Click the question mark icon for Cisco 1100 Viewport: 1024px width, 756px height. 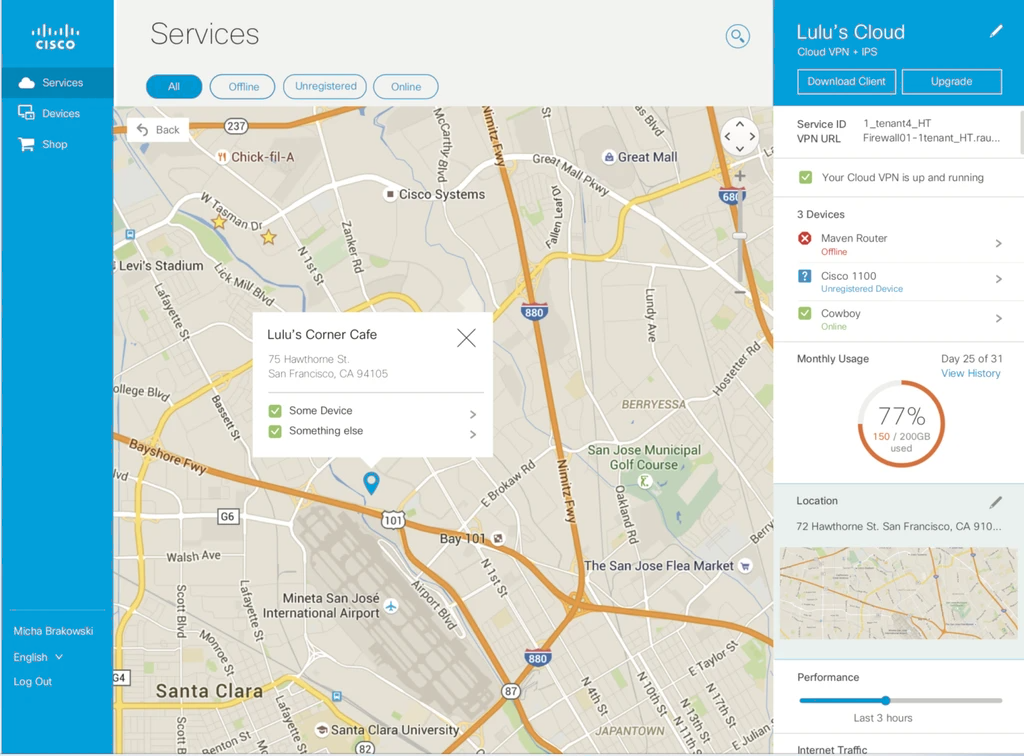[805, 276]
